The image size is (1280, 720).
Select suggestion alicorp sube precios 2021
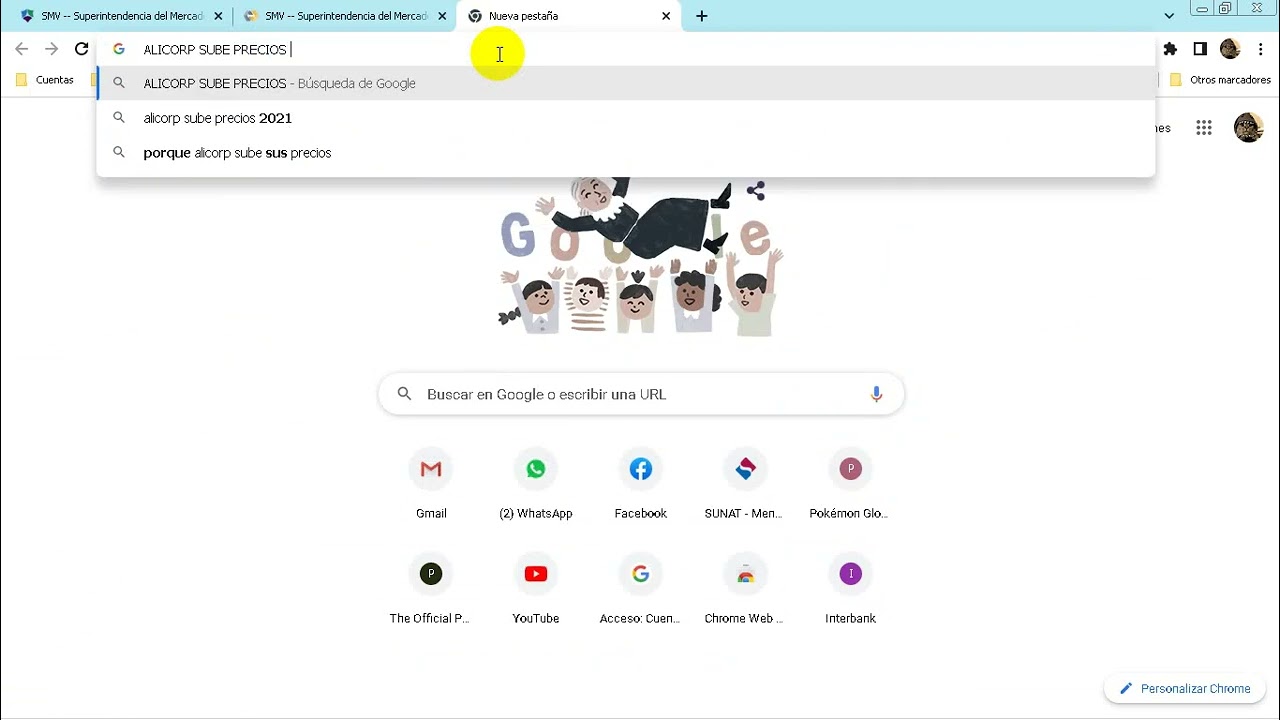pos(626,118)
